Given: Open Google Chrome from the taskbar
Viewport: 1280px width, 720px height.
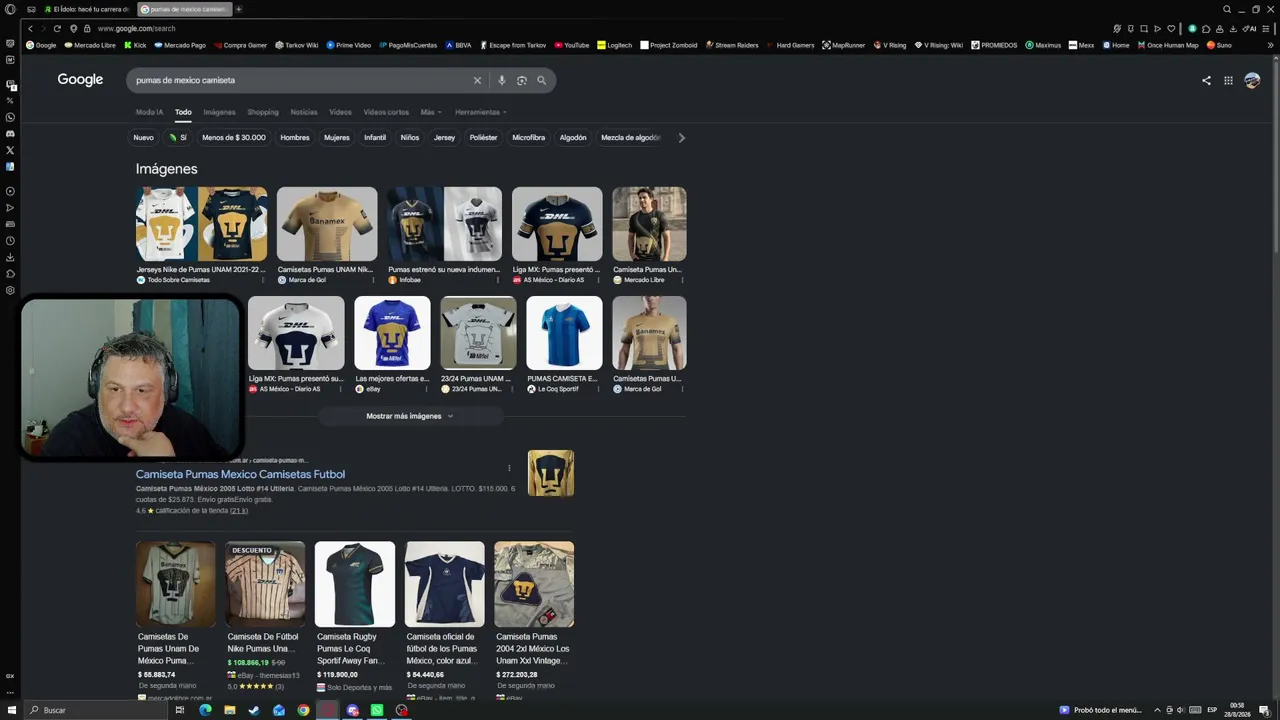Looking at the screenshot, I should 303,710.
